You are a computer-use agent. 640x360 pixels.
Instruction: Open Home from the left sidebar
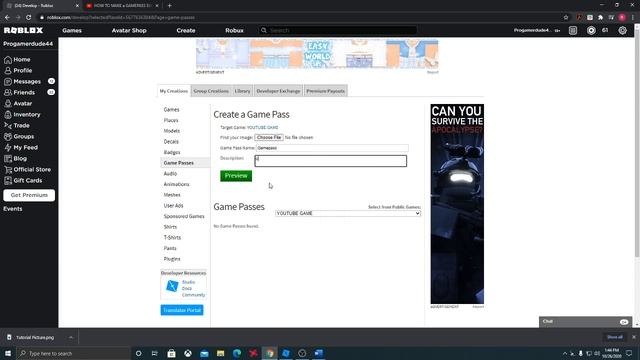(17, 60)
